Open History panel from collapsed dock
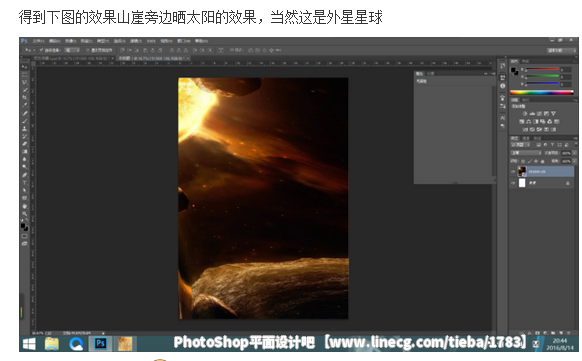This screenshot has width=582, height=361. coord(503,66)
